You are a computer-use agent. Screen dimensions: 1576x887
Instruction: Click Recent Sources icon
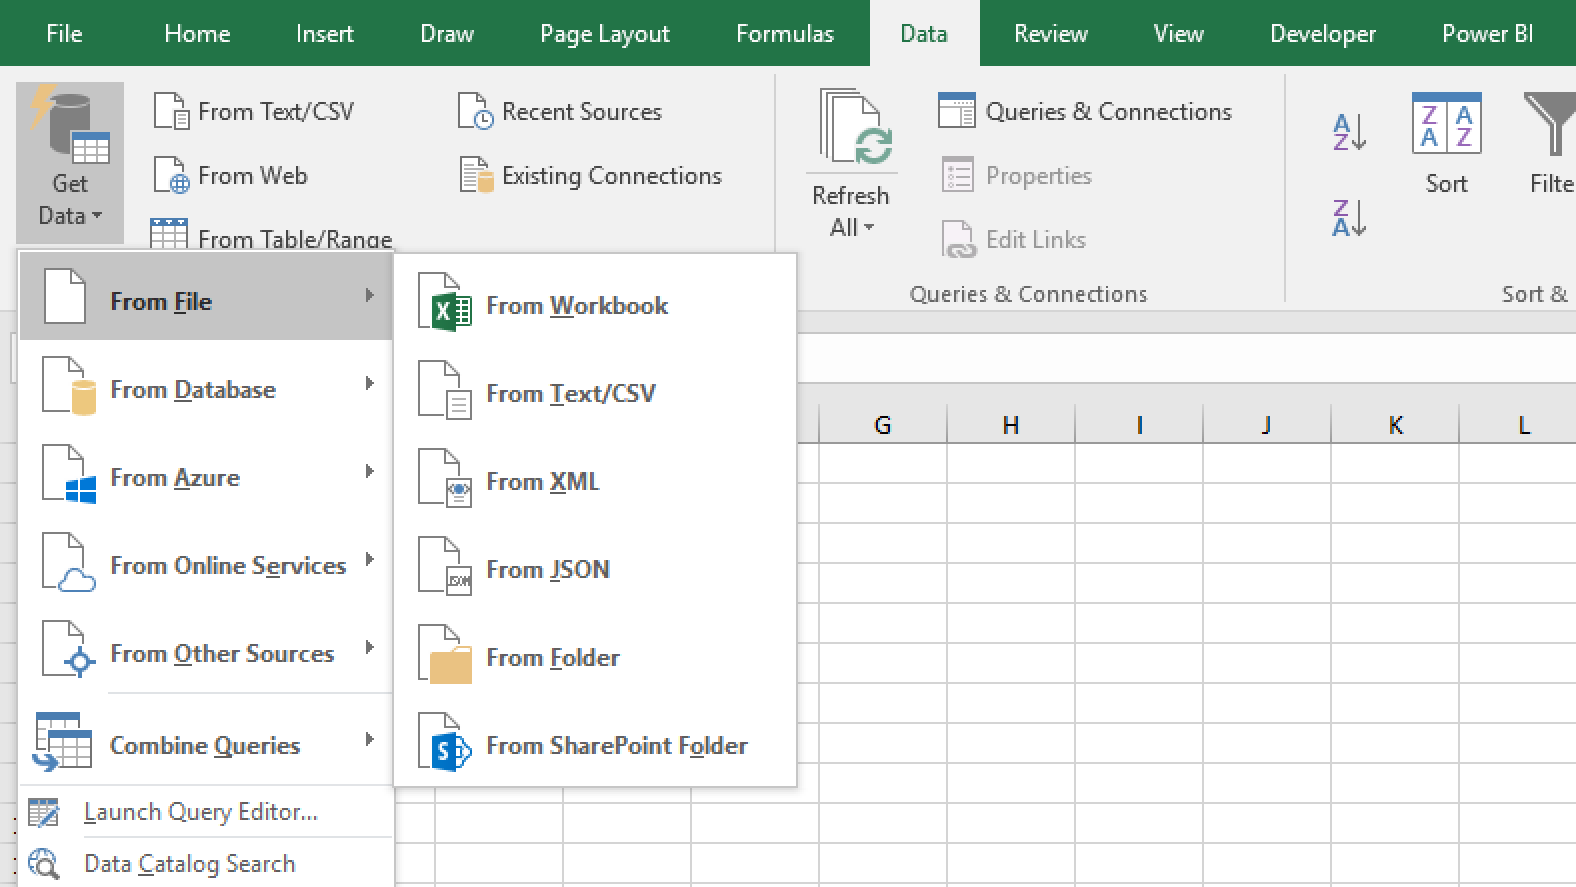[475, 112]
